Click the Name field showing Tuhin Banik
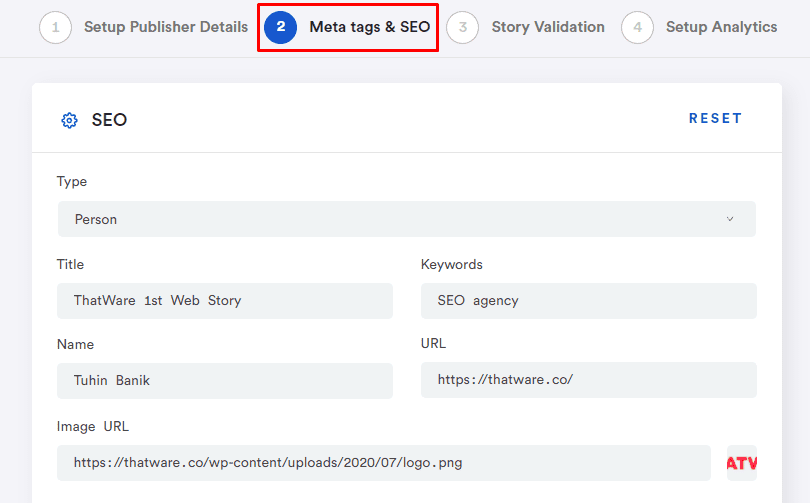810x503 pixels. pos(225,381)
